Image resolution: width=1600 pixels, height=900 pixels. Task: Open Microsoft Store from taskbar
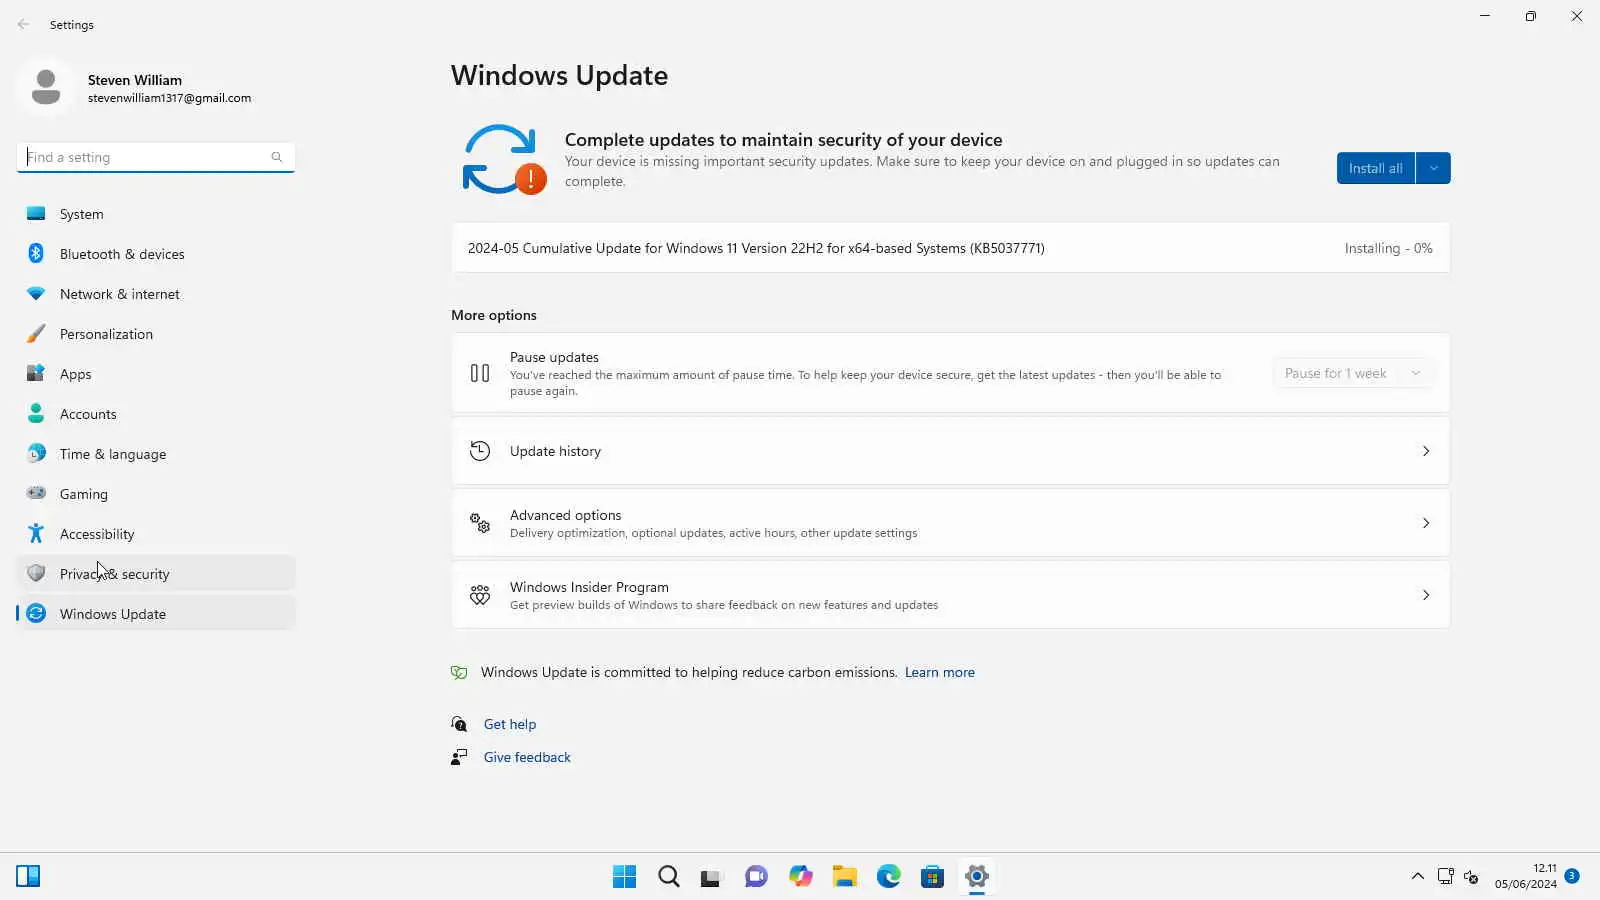click(x=933, y=877)
